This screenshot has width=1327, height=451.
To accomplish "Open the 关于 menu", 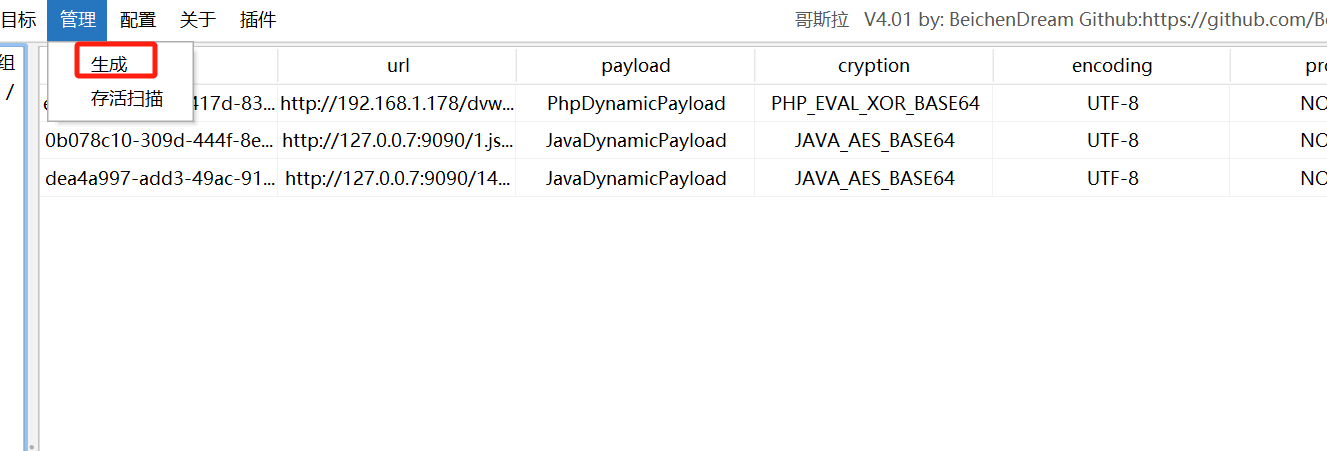I will (x=197, y=20).
